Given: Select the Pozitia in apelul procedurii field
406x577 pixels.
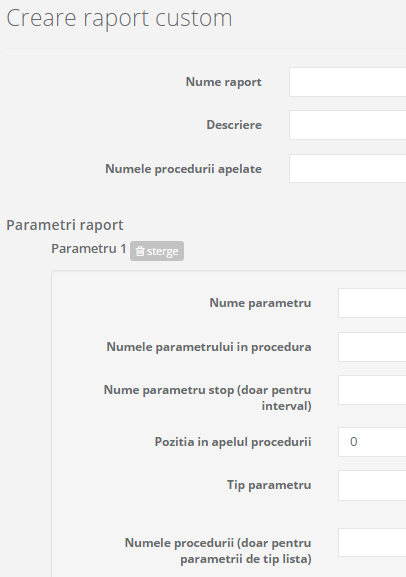Looking at the screenshot, I should point(372,442).
